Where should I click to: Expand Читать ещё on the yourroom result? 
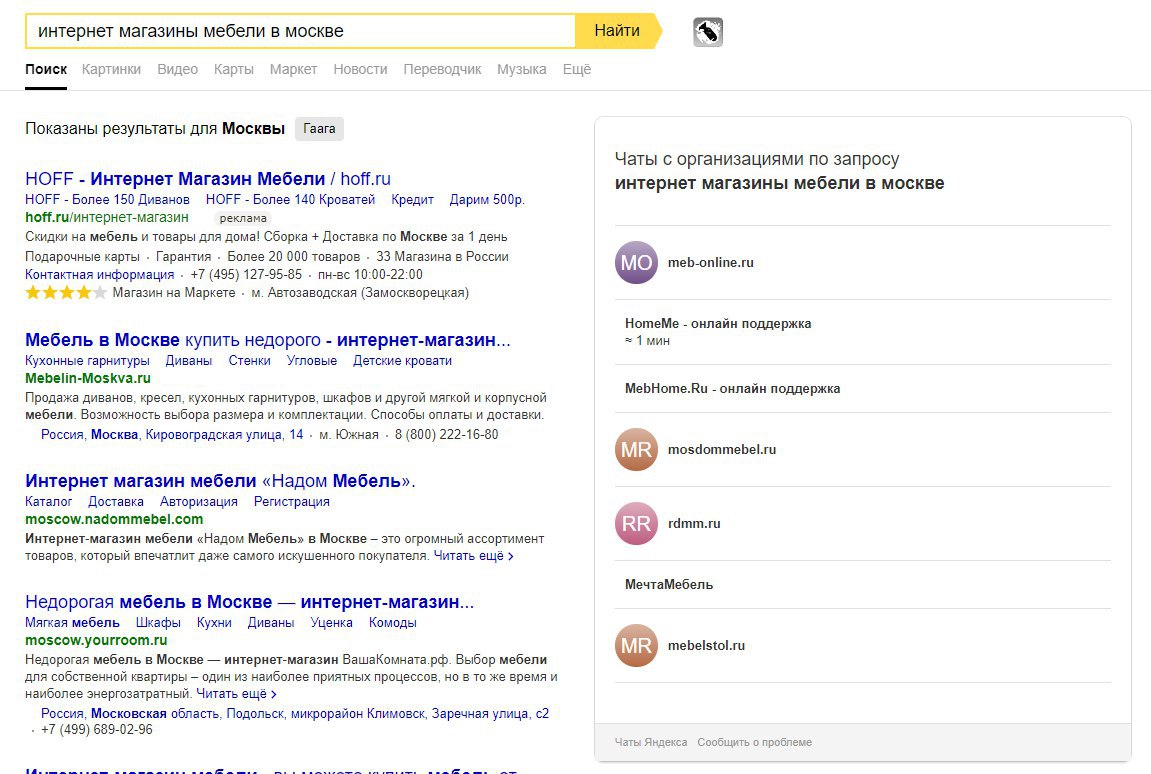236,693
